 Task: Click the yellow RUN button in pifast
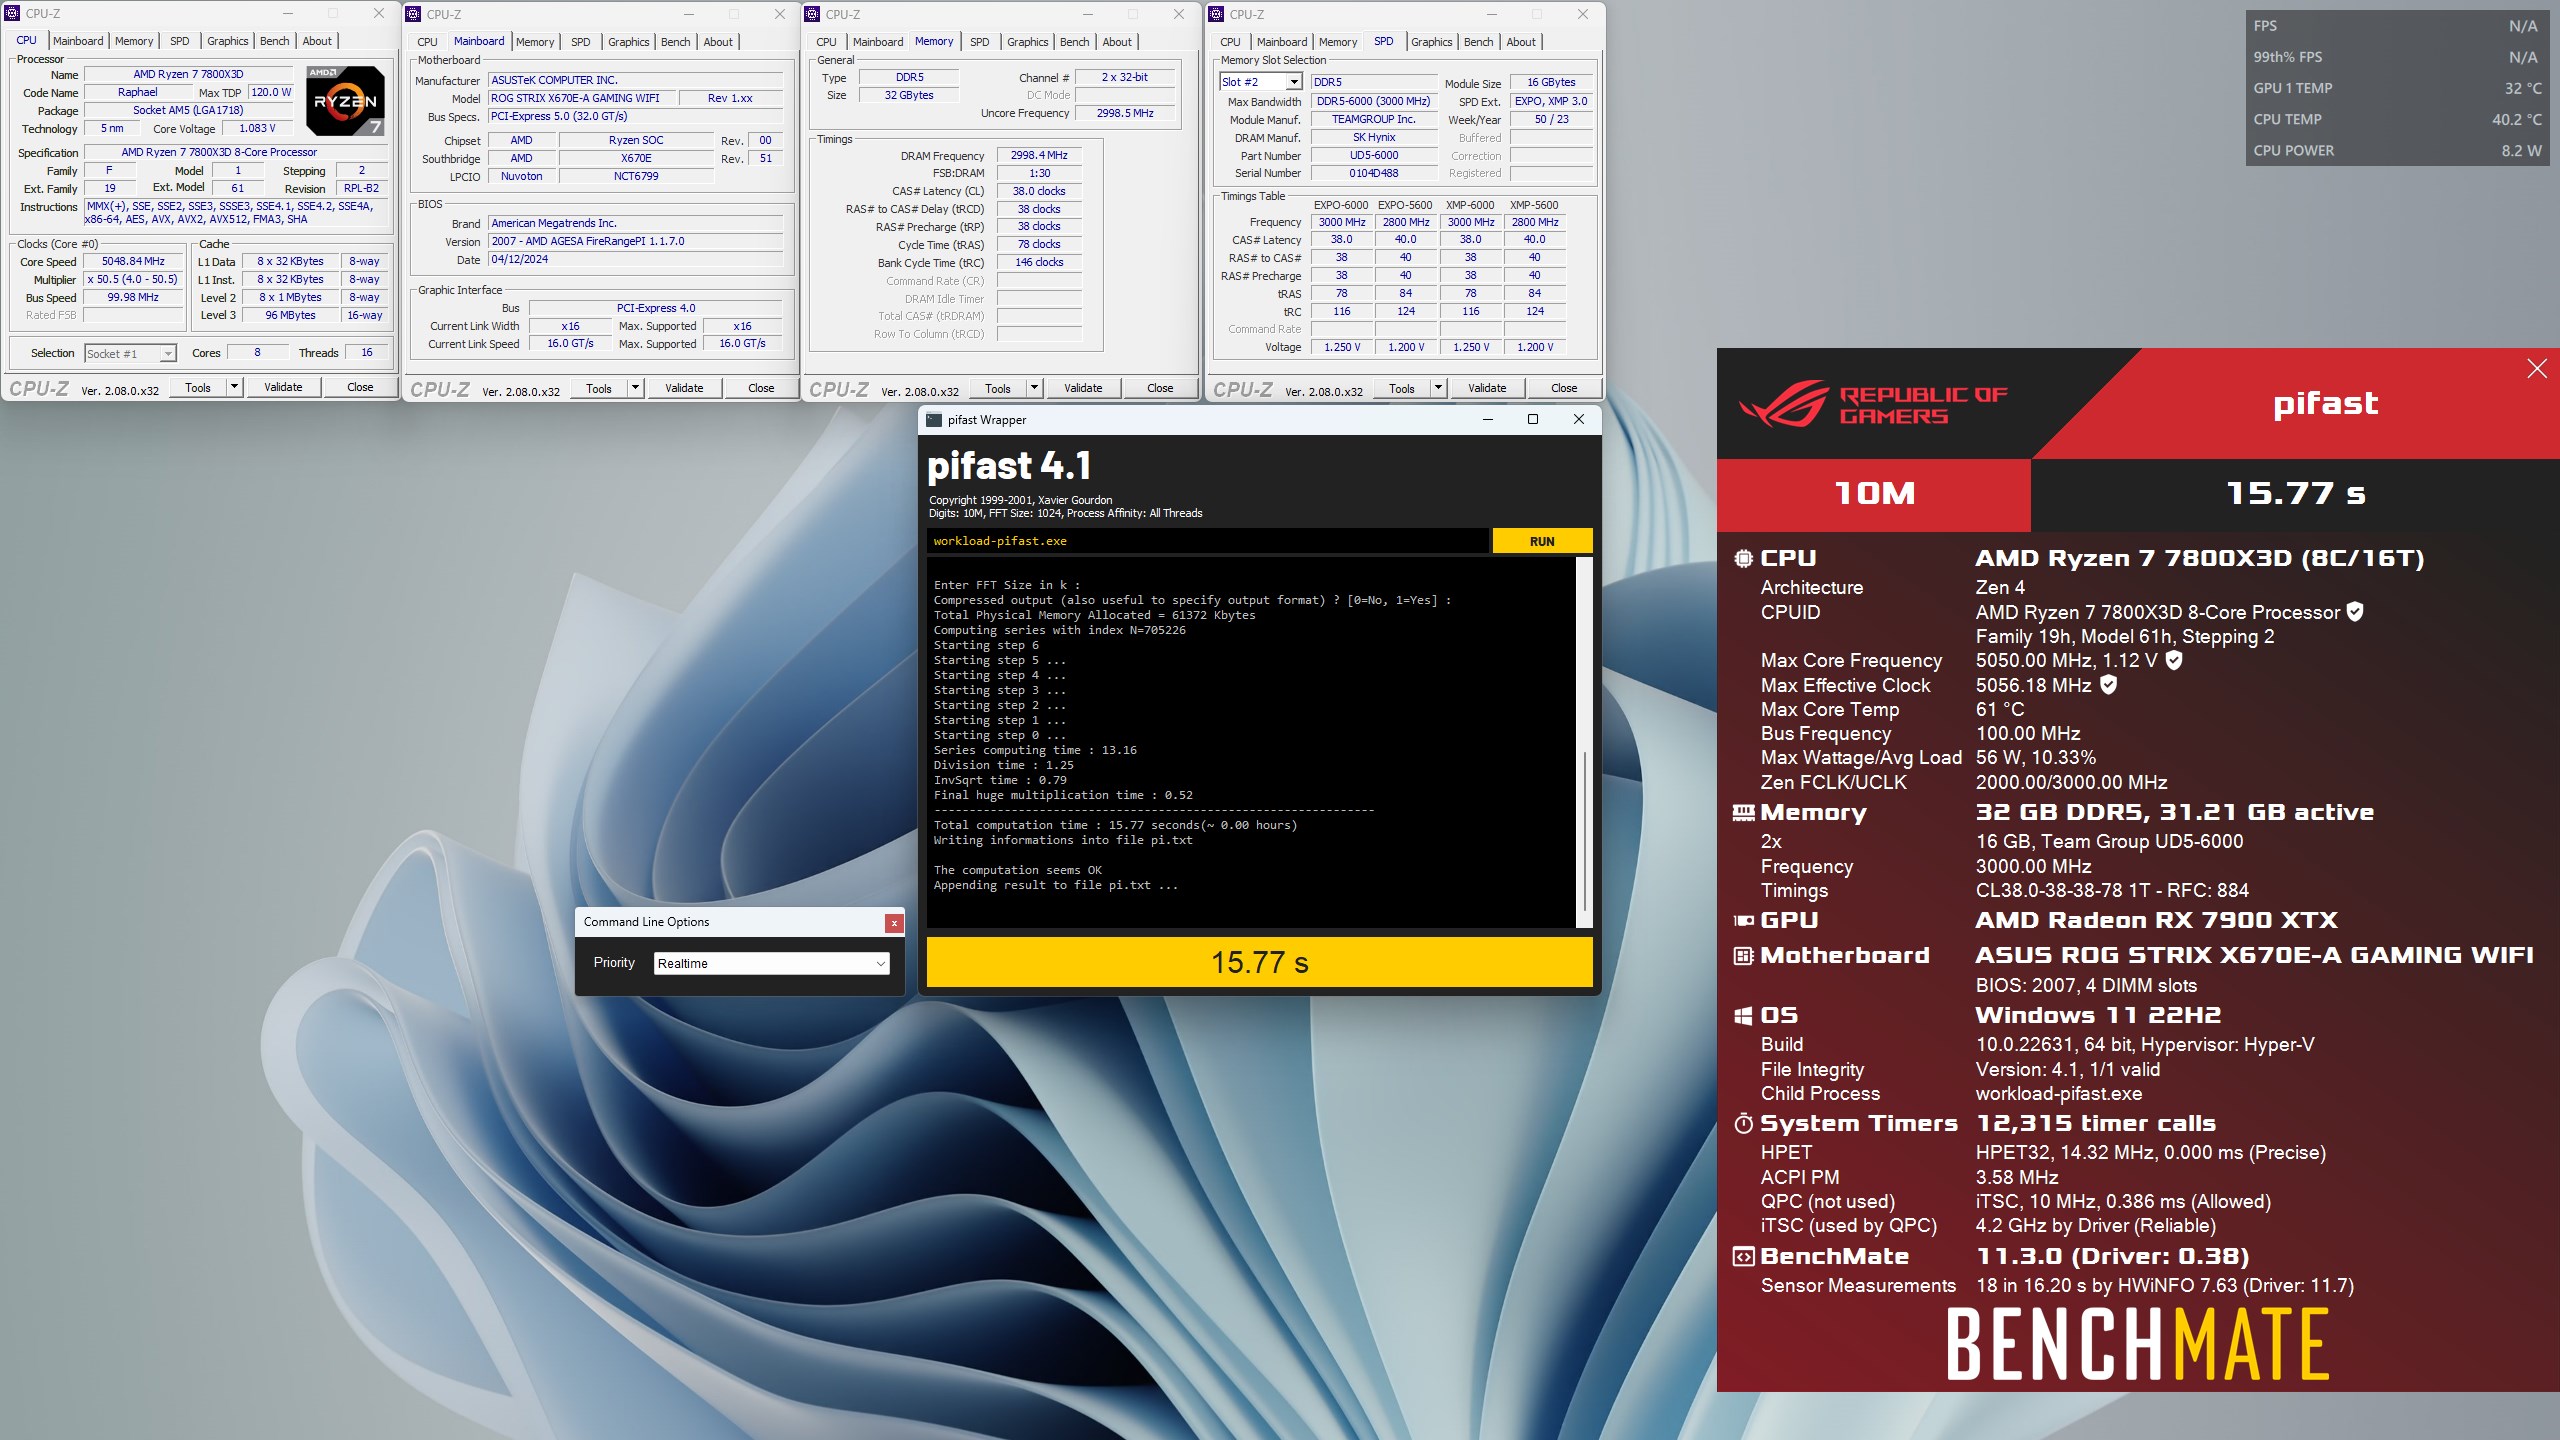1542,541
